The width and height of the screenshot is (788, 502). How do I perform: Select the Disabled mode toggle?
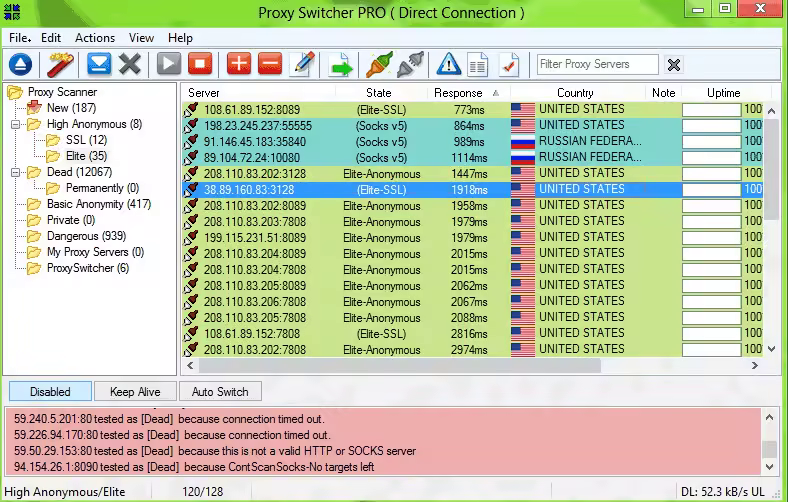pos(50,392)
